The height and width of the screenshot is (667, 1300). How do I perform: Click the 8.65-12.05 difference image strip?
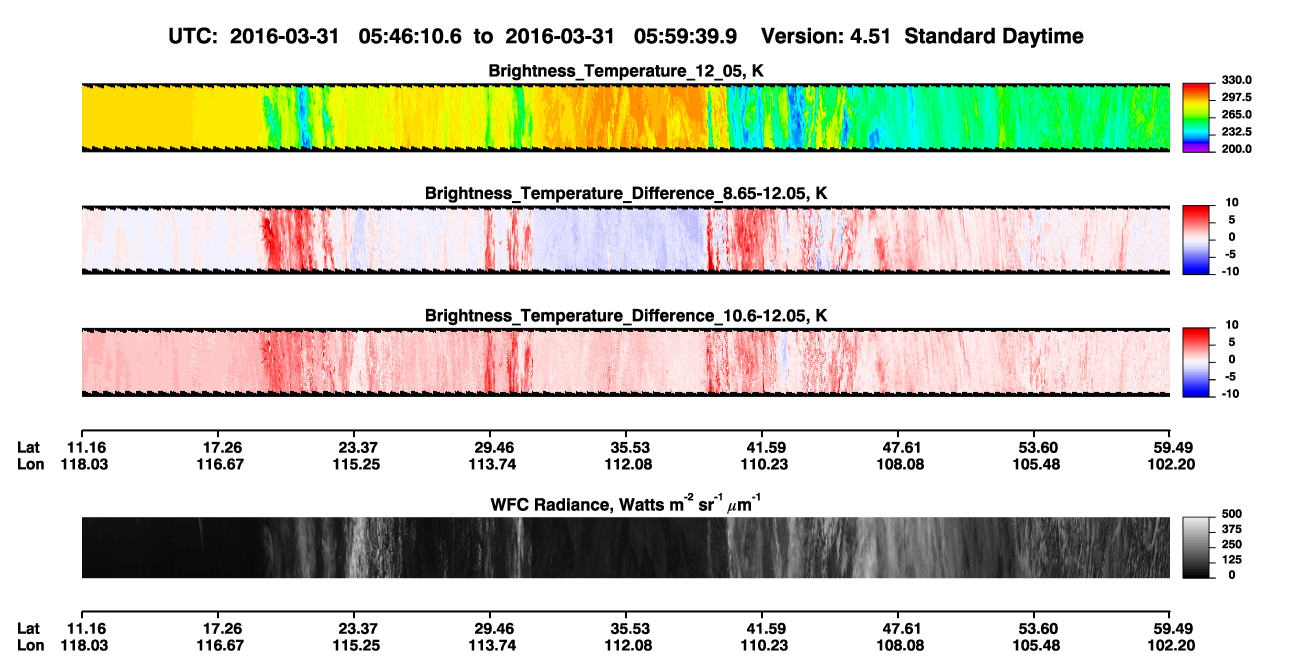pos(625,240)
